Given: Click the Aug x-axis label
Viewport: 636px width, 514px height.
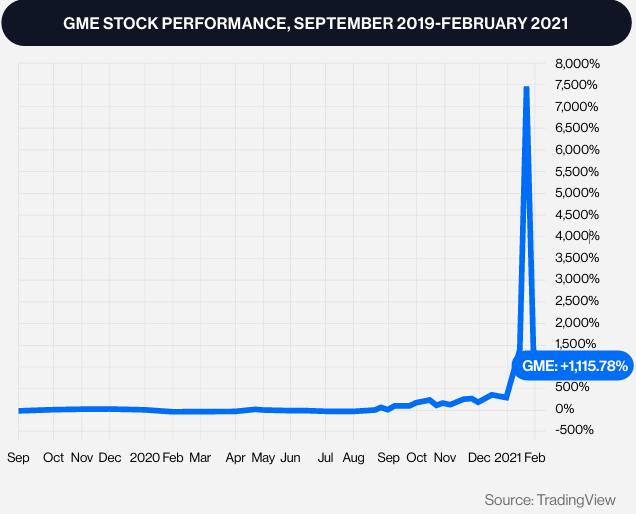Looking at the screenshot, I should [x=353, y=458].
